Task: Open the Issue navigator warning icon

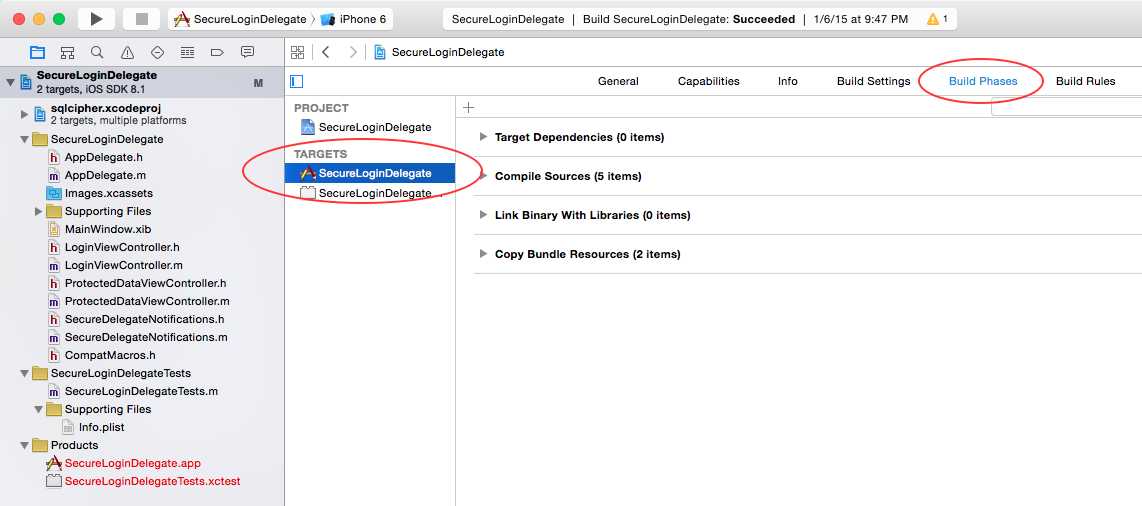Action: coord(127,52)
